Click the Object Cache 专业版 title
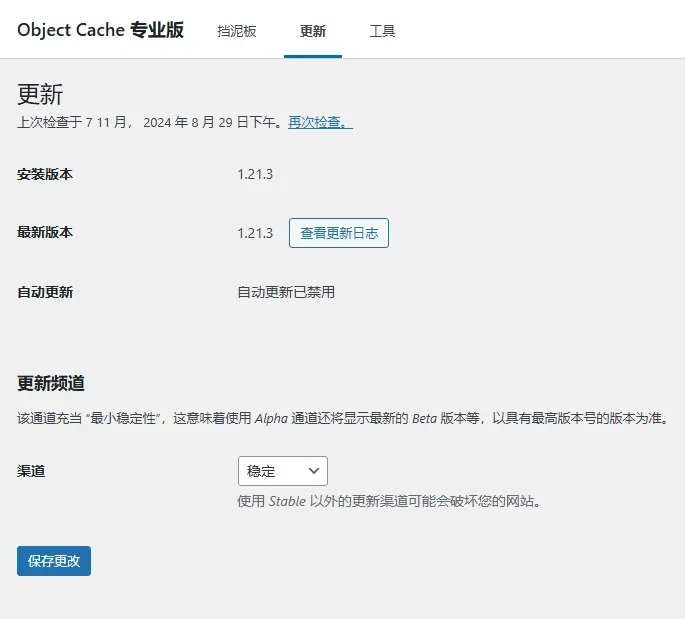Image resolution: width=685 pixels, height=619 pixels. [x=100, y=30]
